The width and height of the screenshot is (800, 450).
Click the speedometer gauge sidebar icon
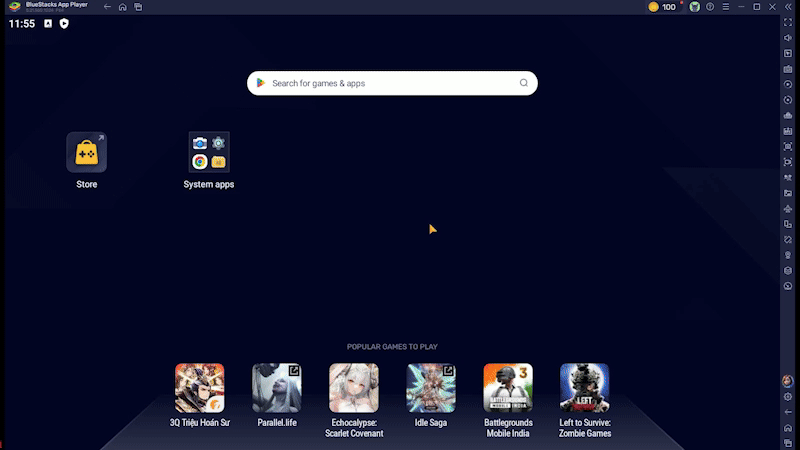[x=788, y=286]
